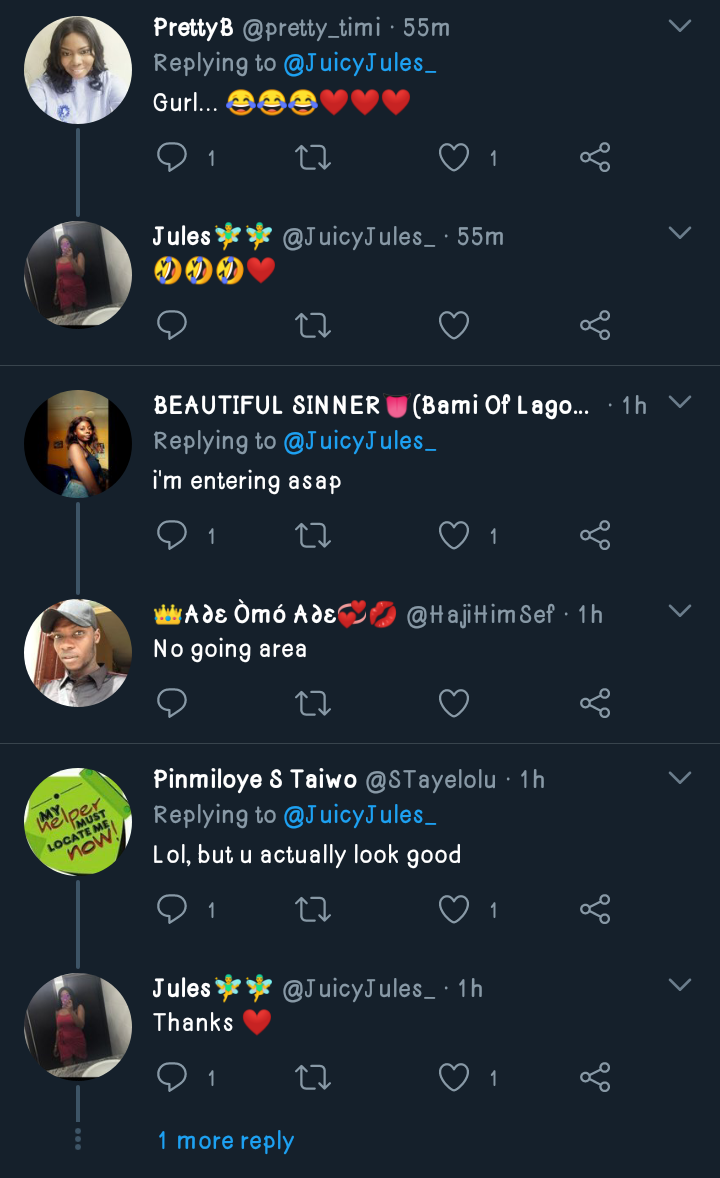The width and height of the screenshot is (720, 1178).
Task: Share PrettyB's tweet via share icon
Action: click(595, 157)
